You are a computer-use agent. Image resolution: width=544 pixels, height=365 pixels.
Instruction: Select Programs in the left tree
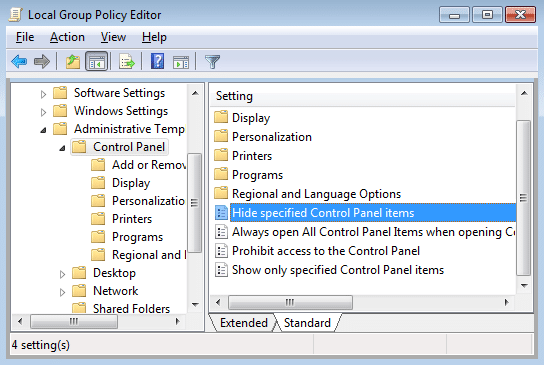point(137,237)
